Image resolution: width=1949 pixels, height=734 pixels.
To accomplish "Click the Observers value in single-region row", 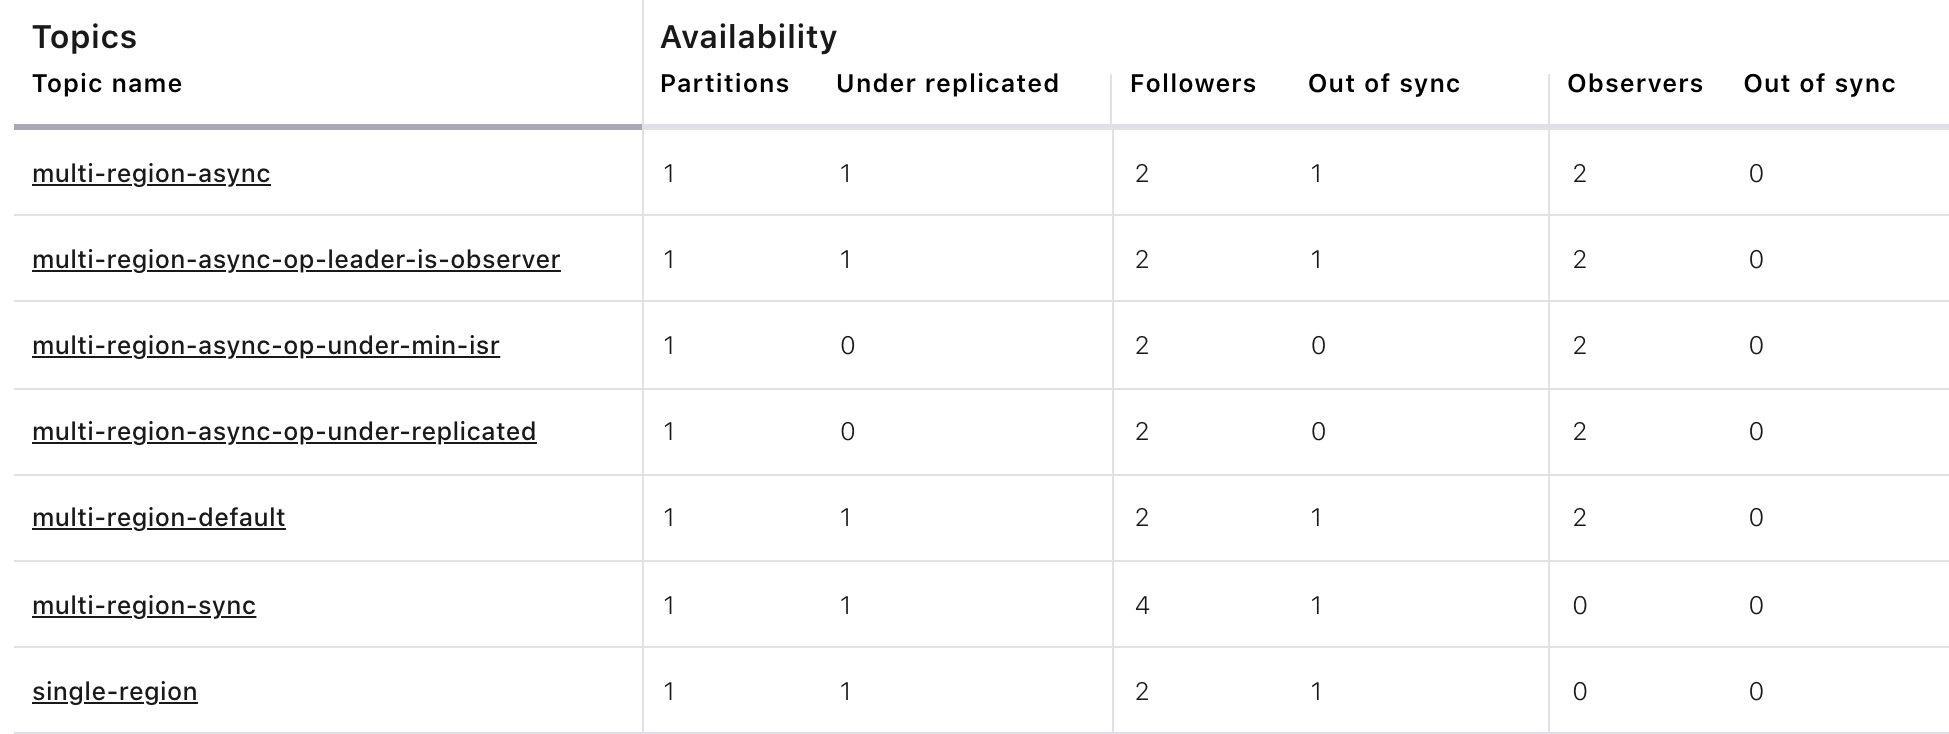I will 1579,692.
